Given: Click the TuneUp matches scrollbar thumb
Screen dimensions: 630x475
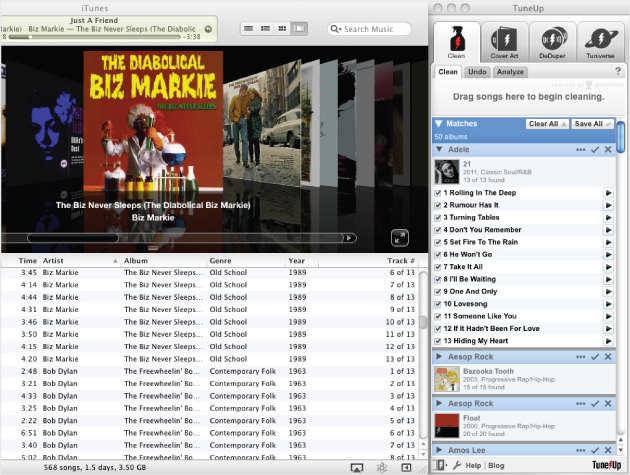Looking at the screenshot, I should coord(620,137).
